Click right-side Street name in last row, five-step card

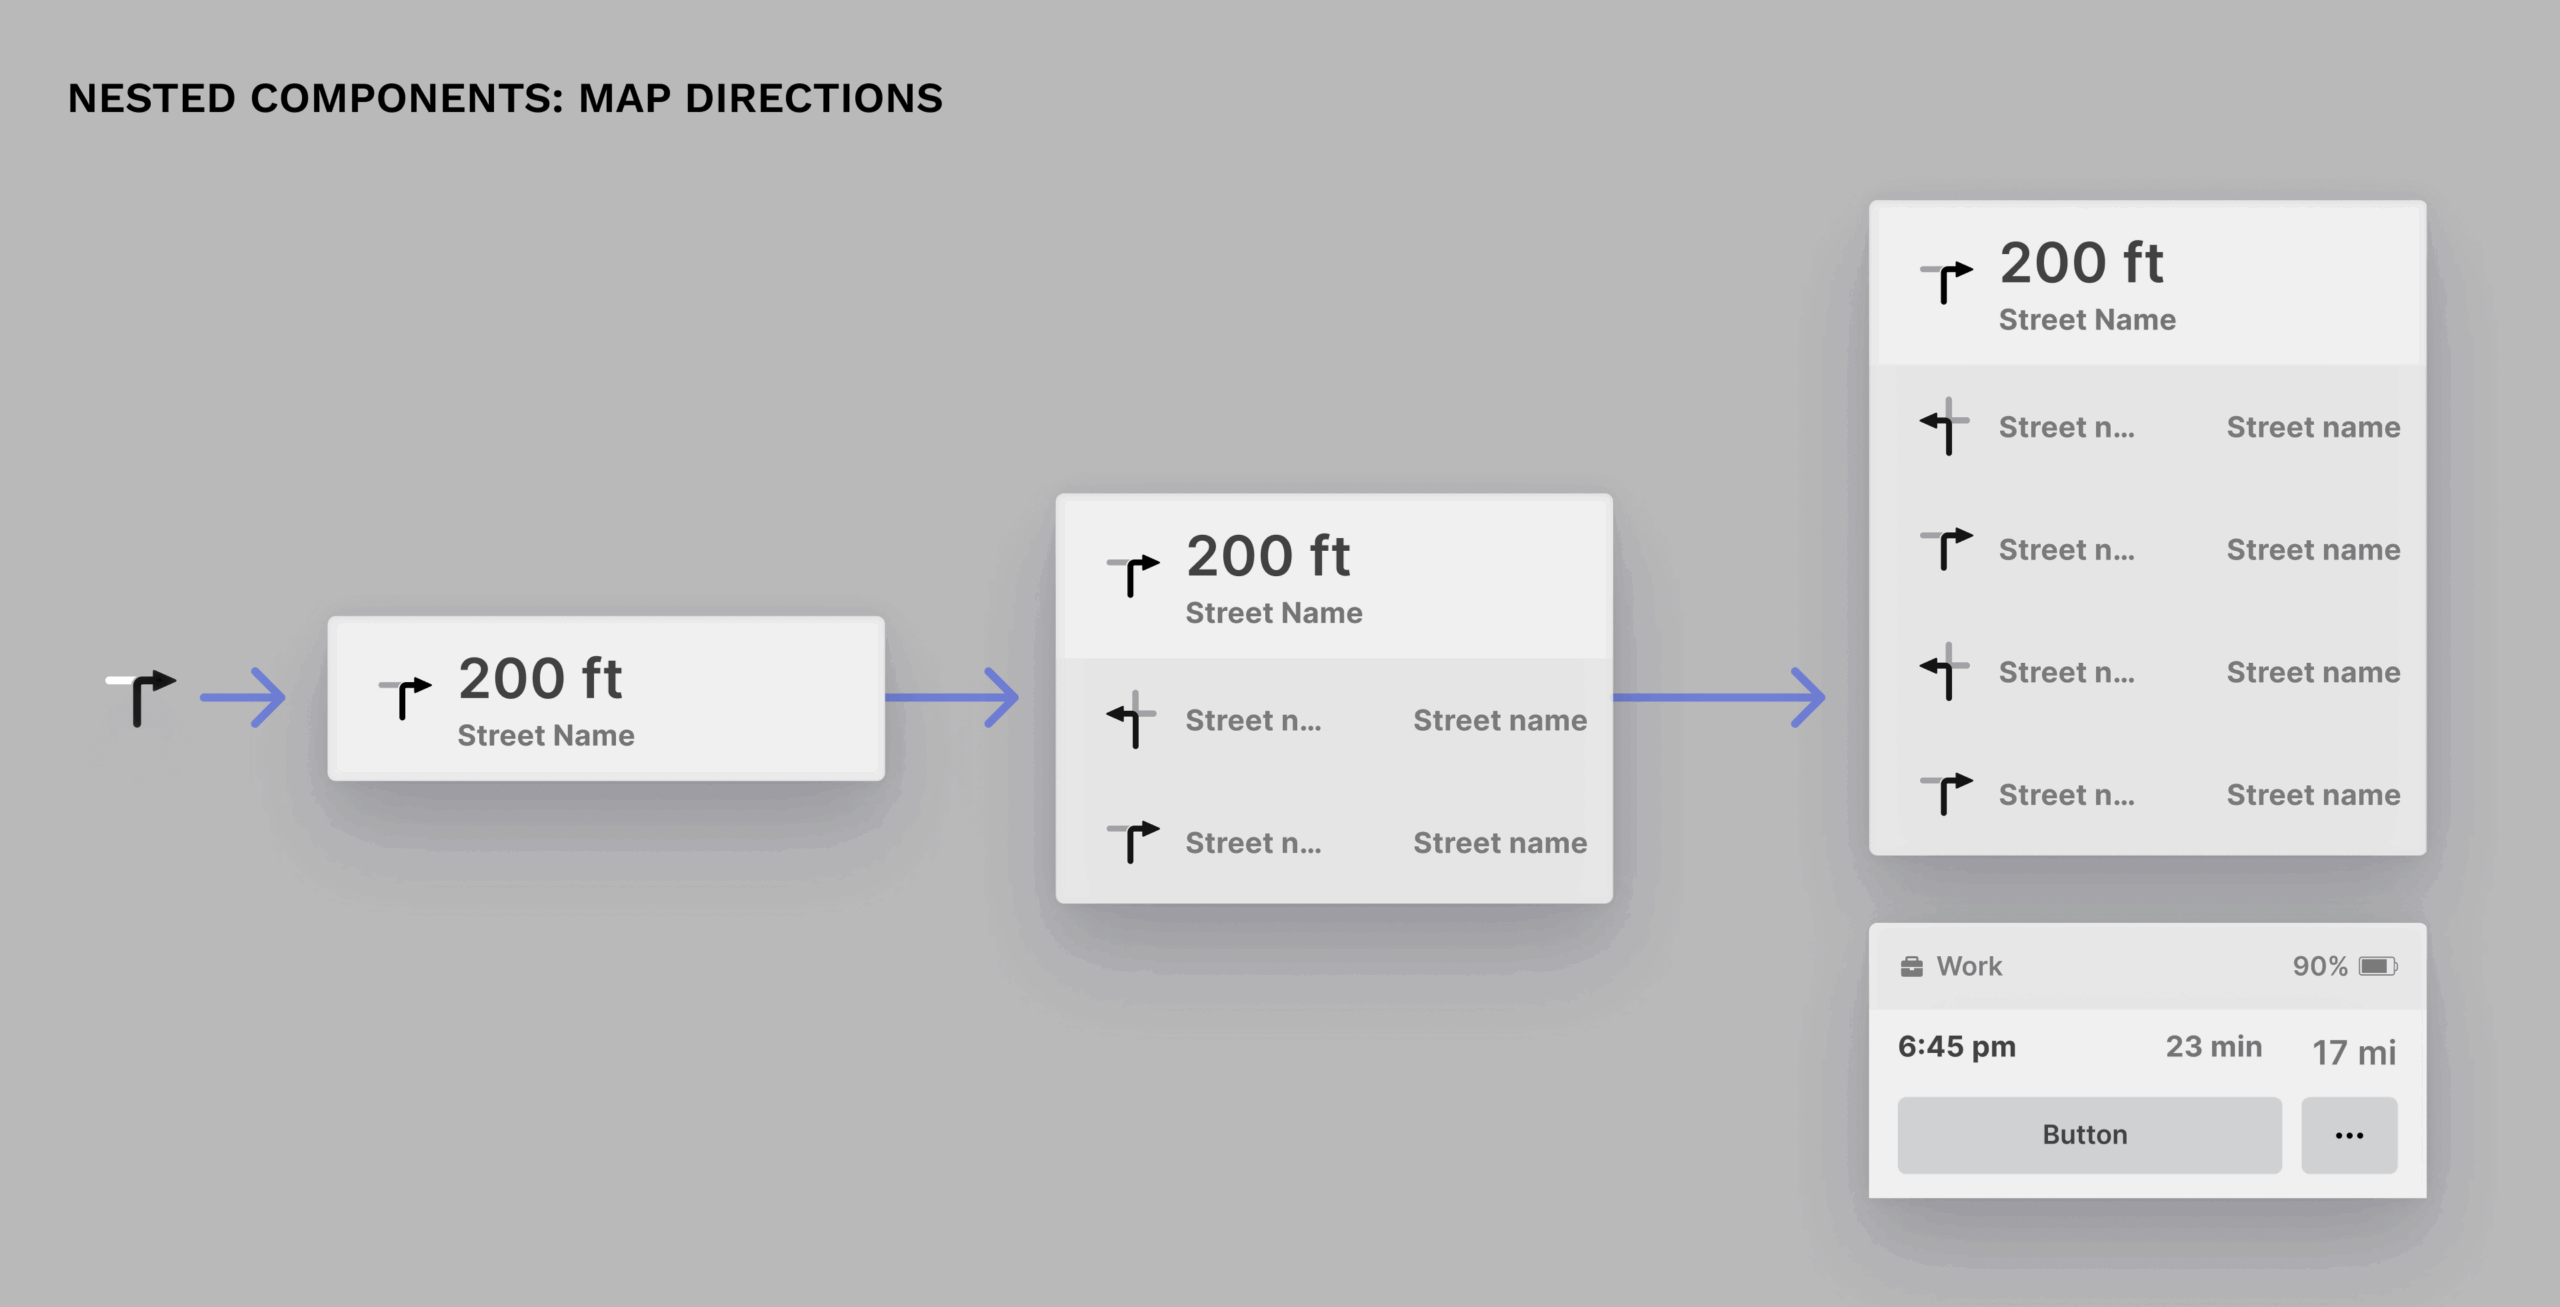pyautogui.click(x=2313, y=794)
